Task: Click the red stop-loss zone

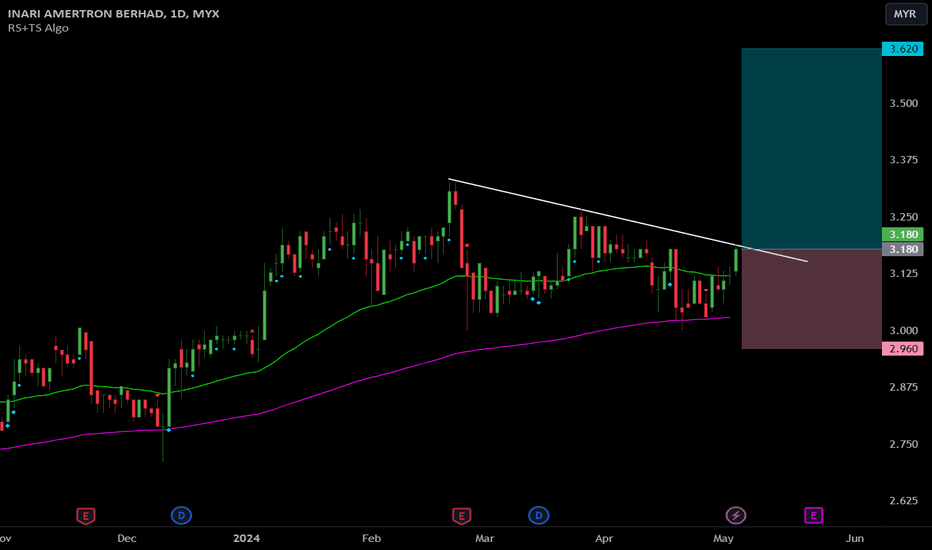Action: [x=811, y=298]
